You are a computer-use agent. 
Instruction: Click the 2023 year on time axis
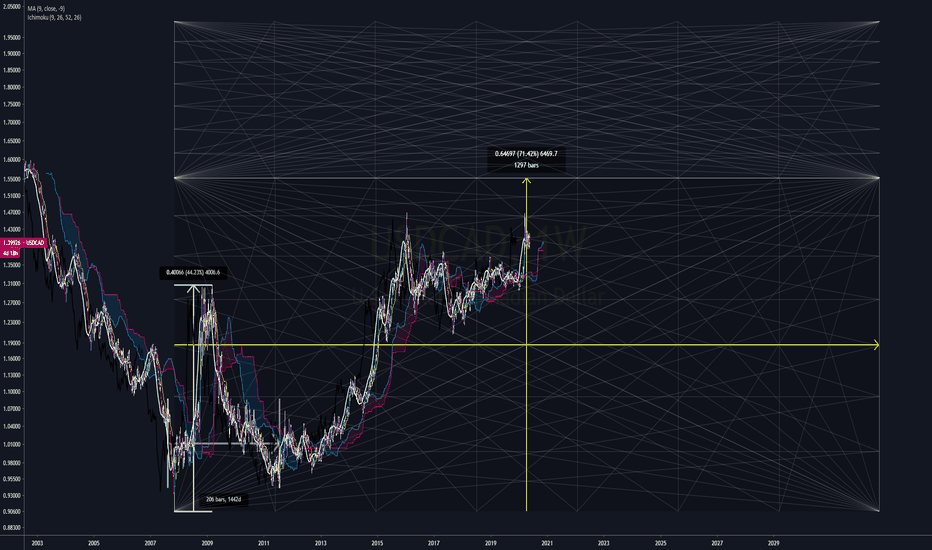tap(603, 543)
